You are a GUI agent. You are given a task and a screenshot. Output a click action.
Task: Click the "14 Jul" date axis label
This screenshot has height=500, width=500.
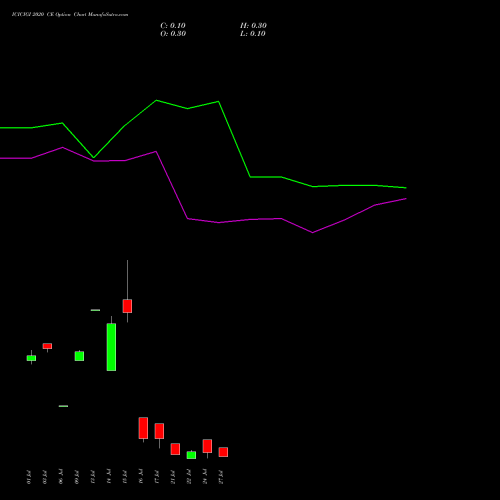pyautogui.click(x=109, y=477)
